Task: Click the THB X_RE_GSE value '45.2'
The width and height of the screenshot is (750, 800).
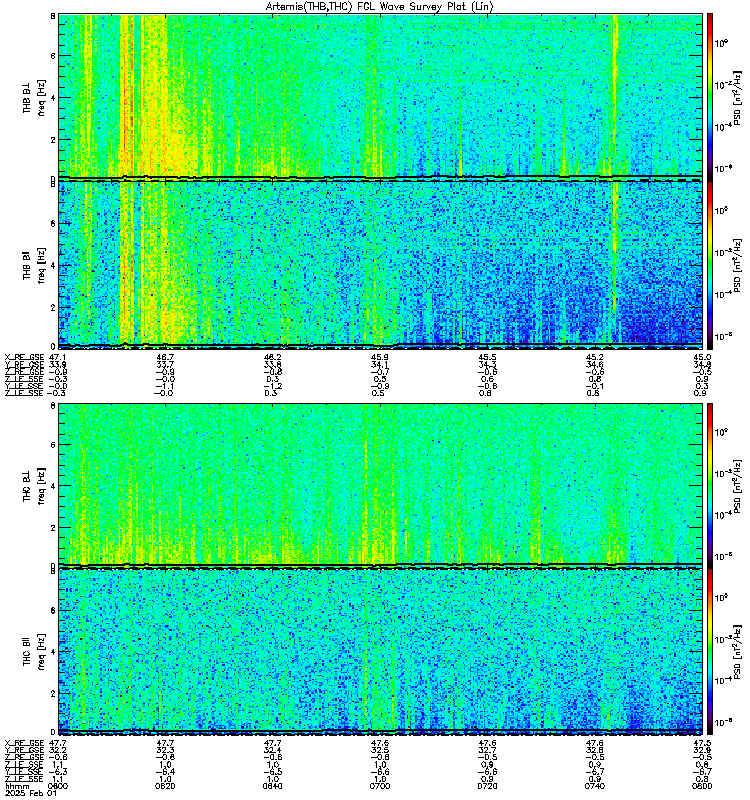Action: coord(595,357)
